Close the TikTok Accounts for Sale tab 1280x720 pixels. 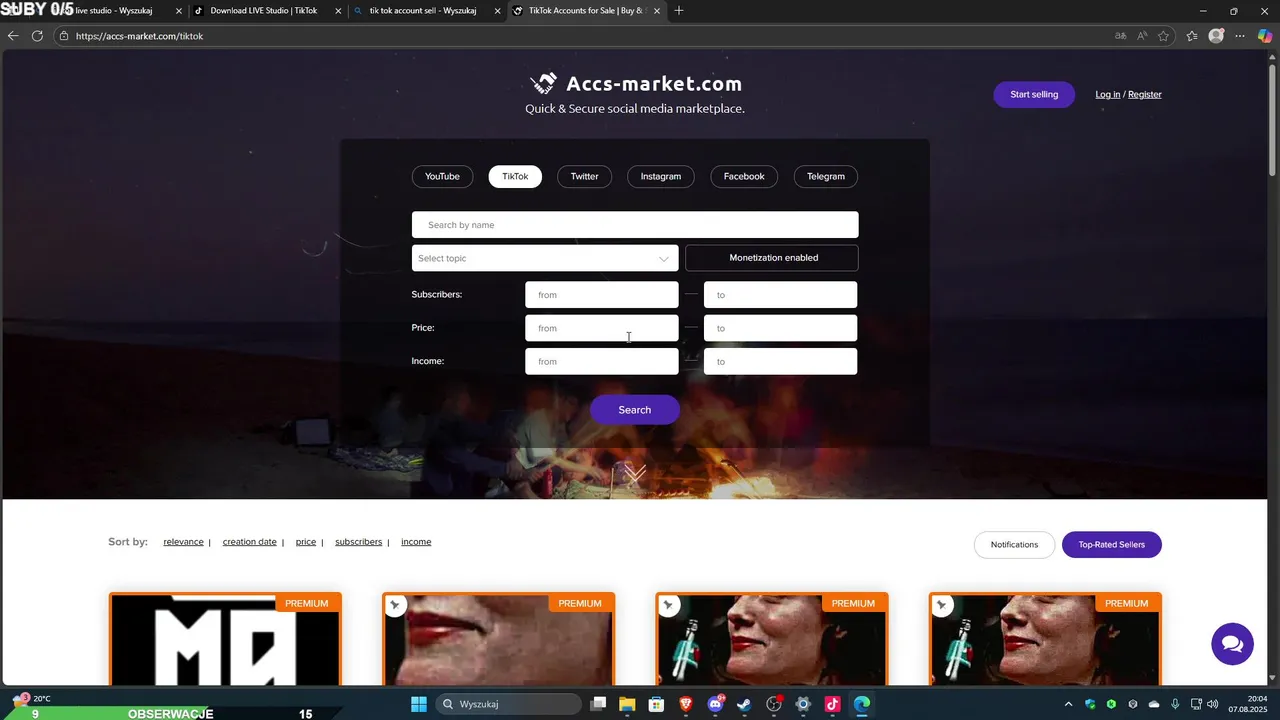tap(657, 11)
